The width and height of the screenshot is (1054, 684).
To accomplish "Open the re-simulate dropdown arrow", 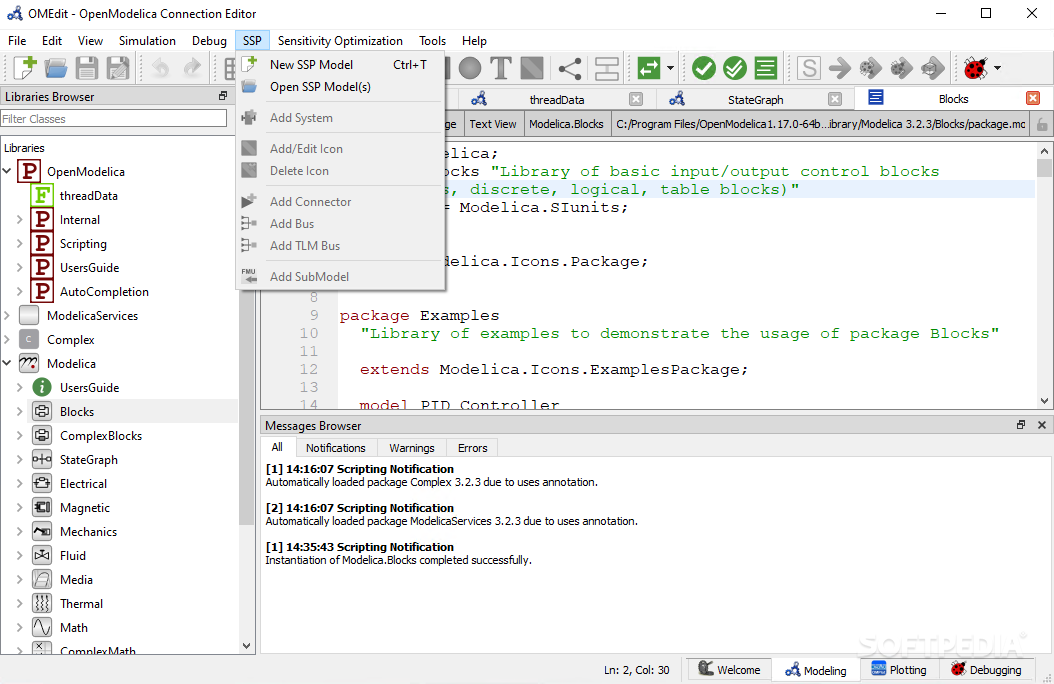I will (x=670, y=68).
